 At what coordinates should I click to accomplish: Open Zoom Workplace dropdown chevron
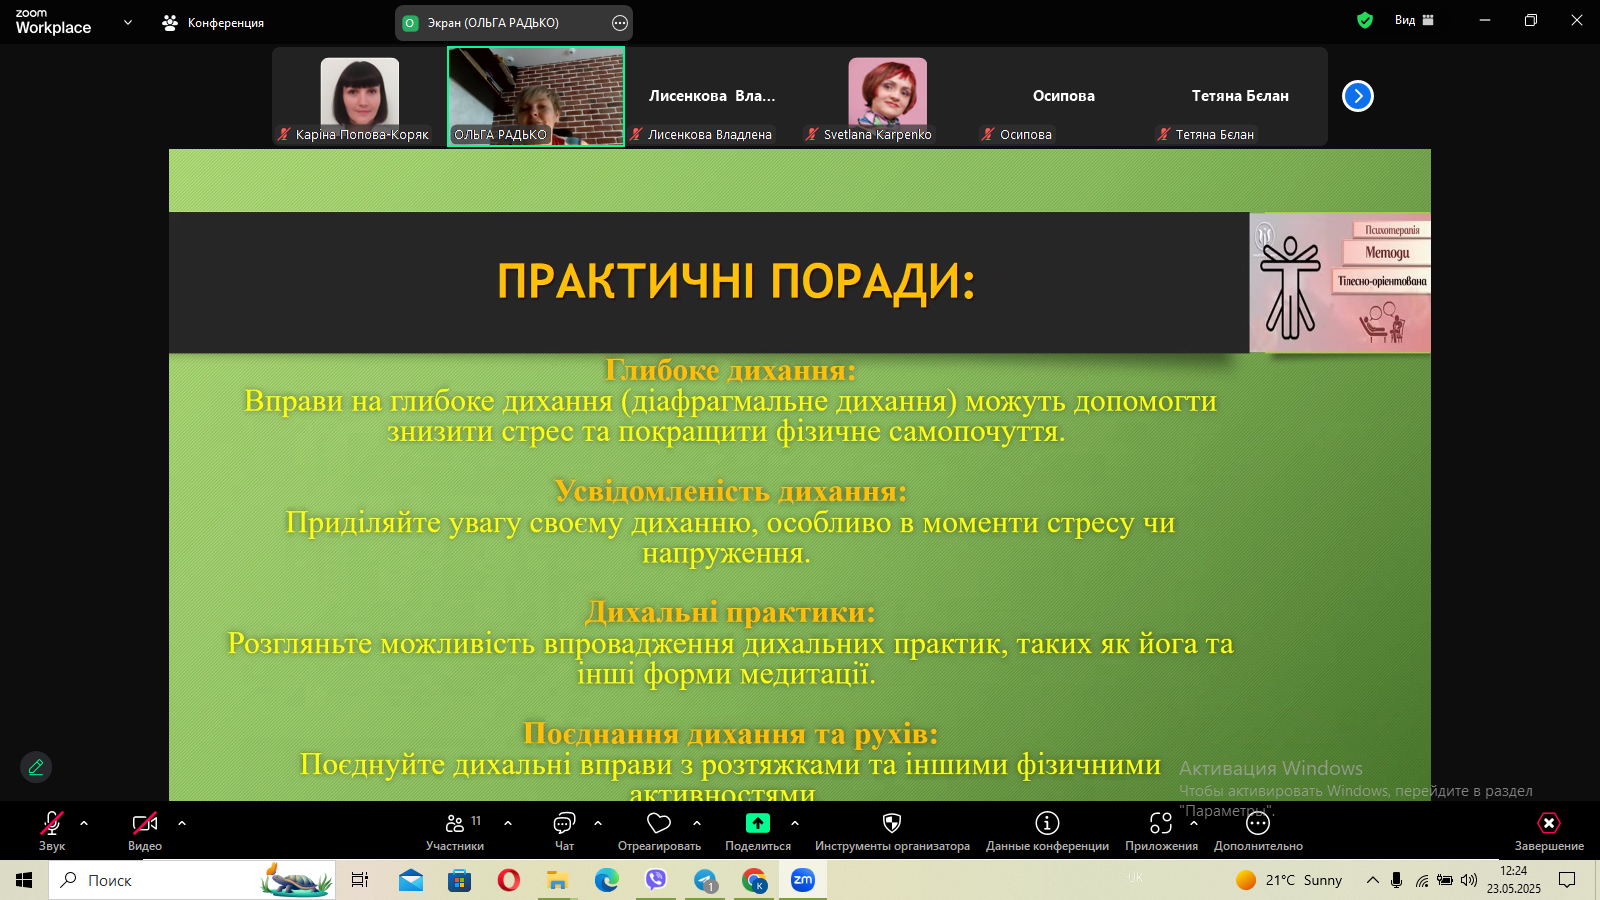point(128,22)
